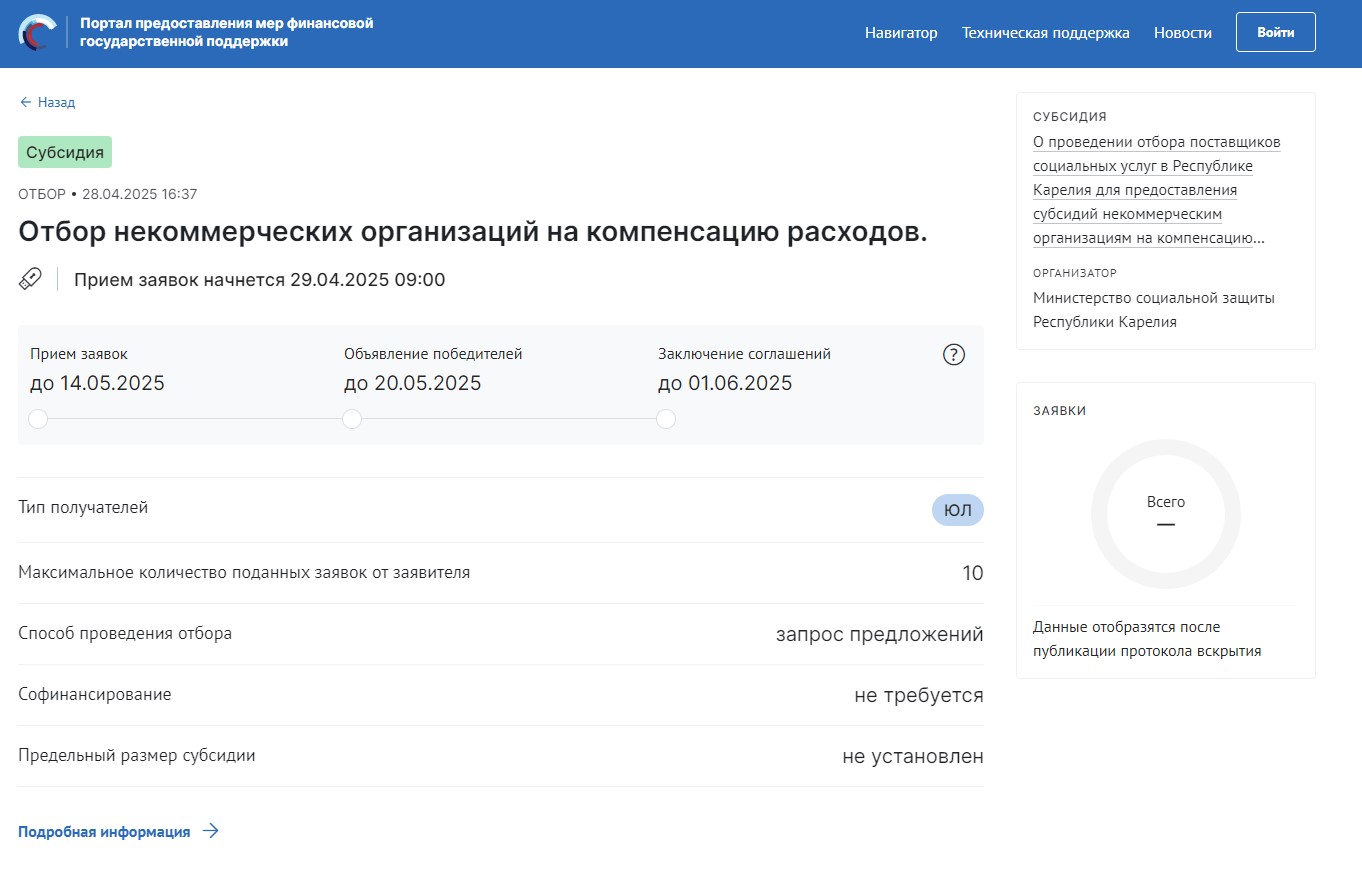Click the green Субсидия badge
The image size is (1362, 878).
(x=65, y=153)
